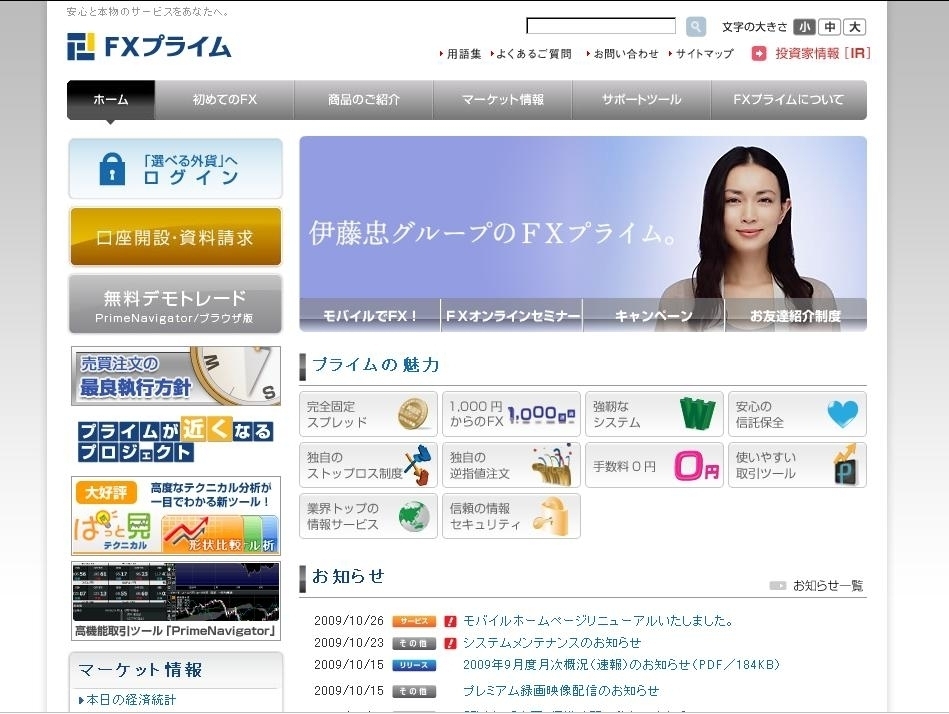949x714 pixels.
Task: Click the orange サービス tag on 2009/10/26
Action: point(414,621)
